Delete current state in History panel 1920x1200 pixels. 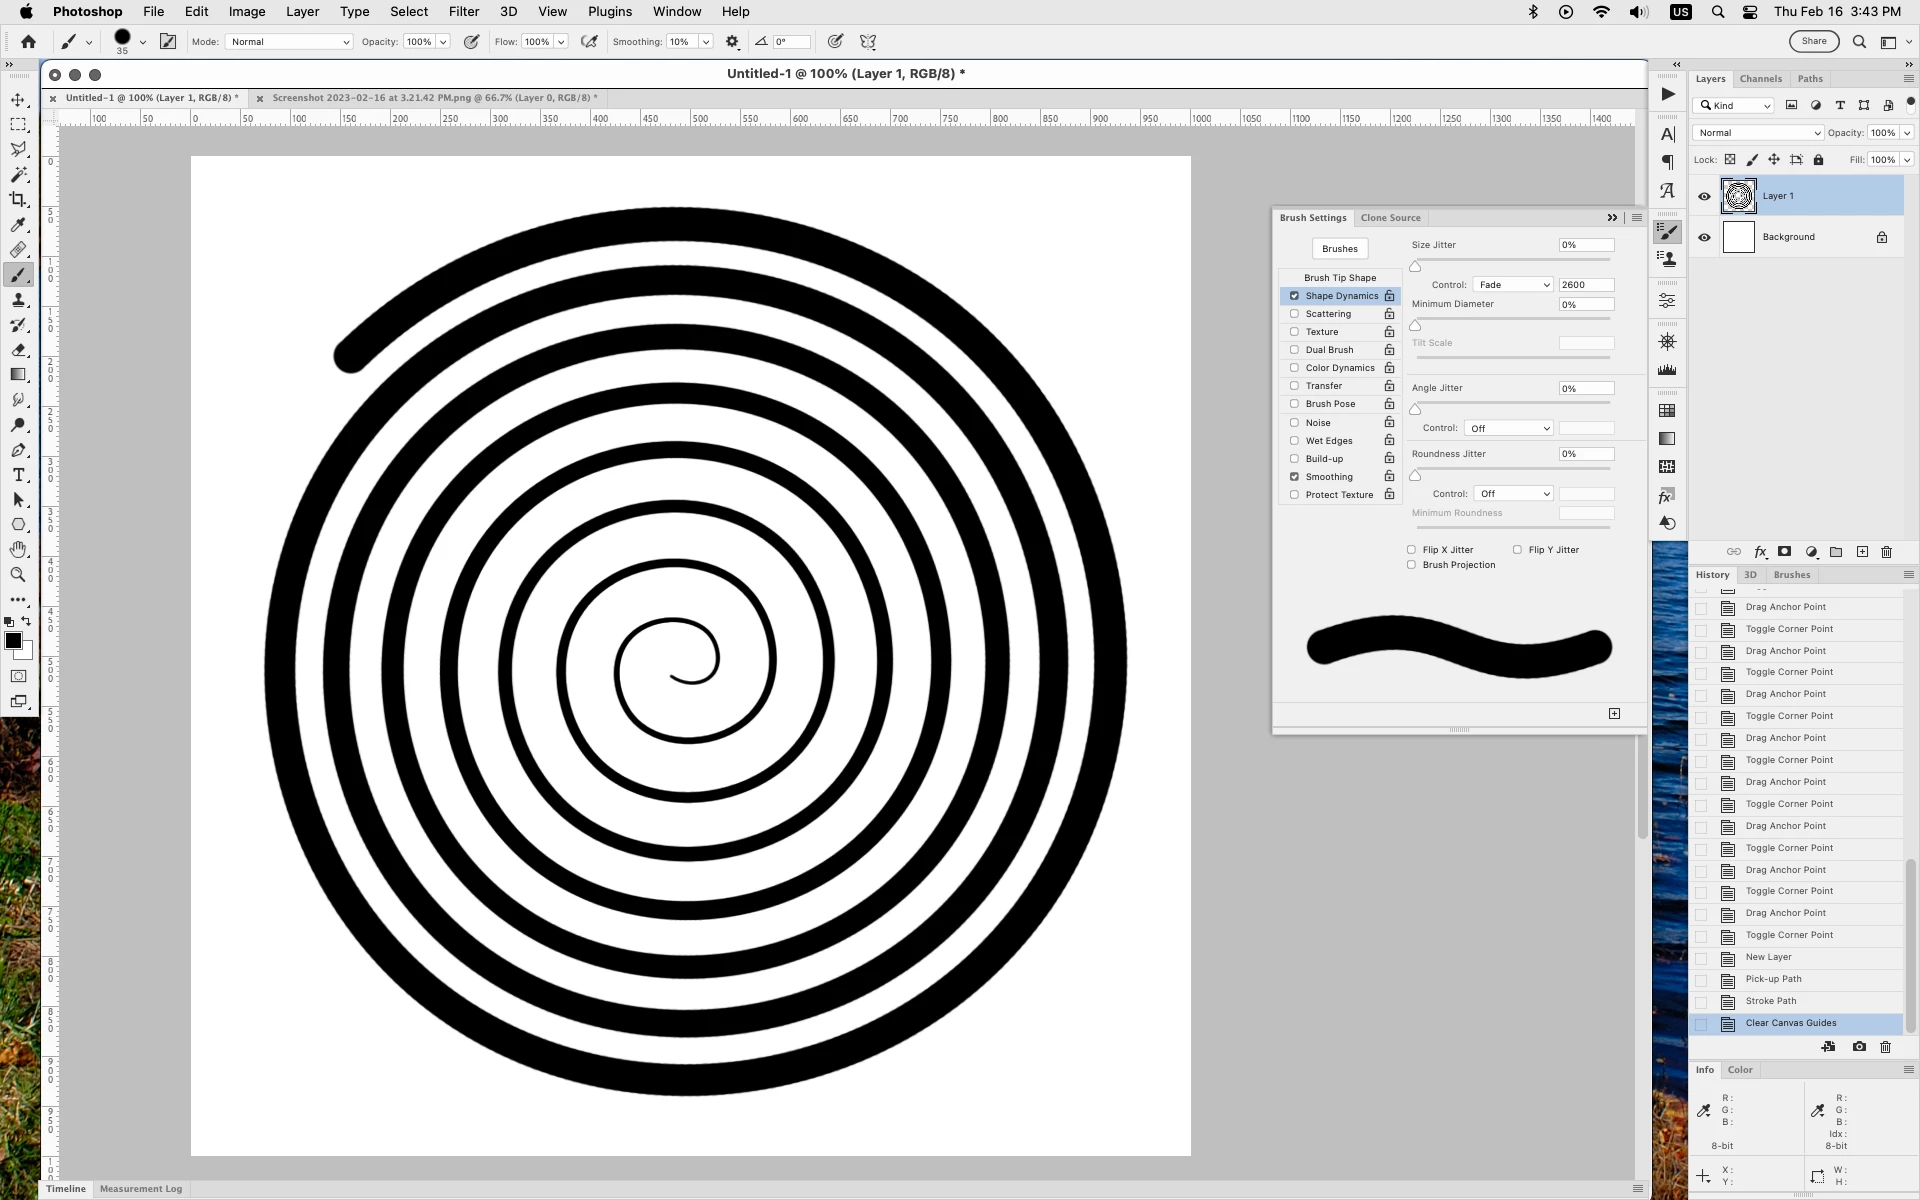click(x=1885, y=1047)
